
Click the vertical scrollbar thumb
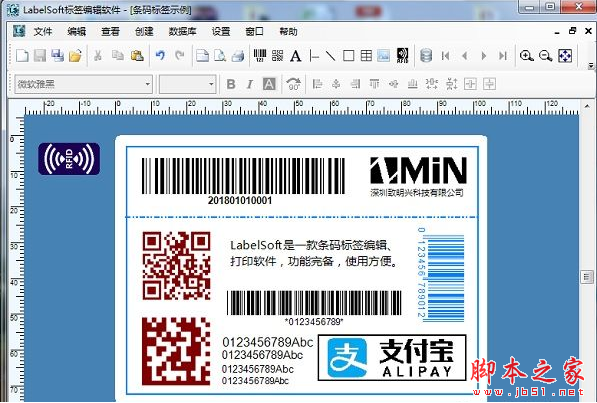[x=587, y=277]
